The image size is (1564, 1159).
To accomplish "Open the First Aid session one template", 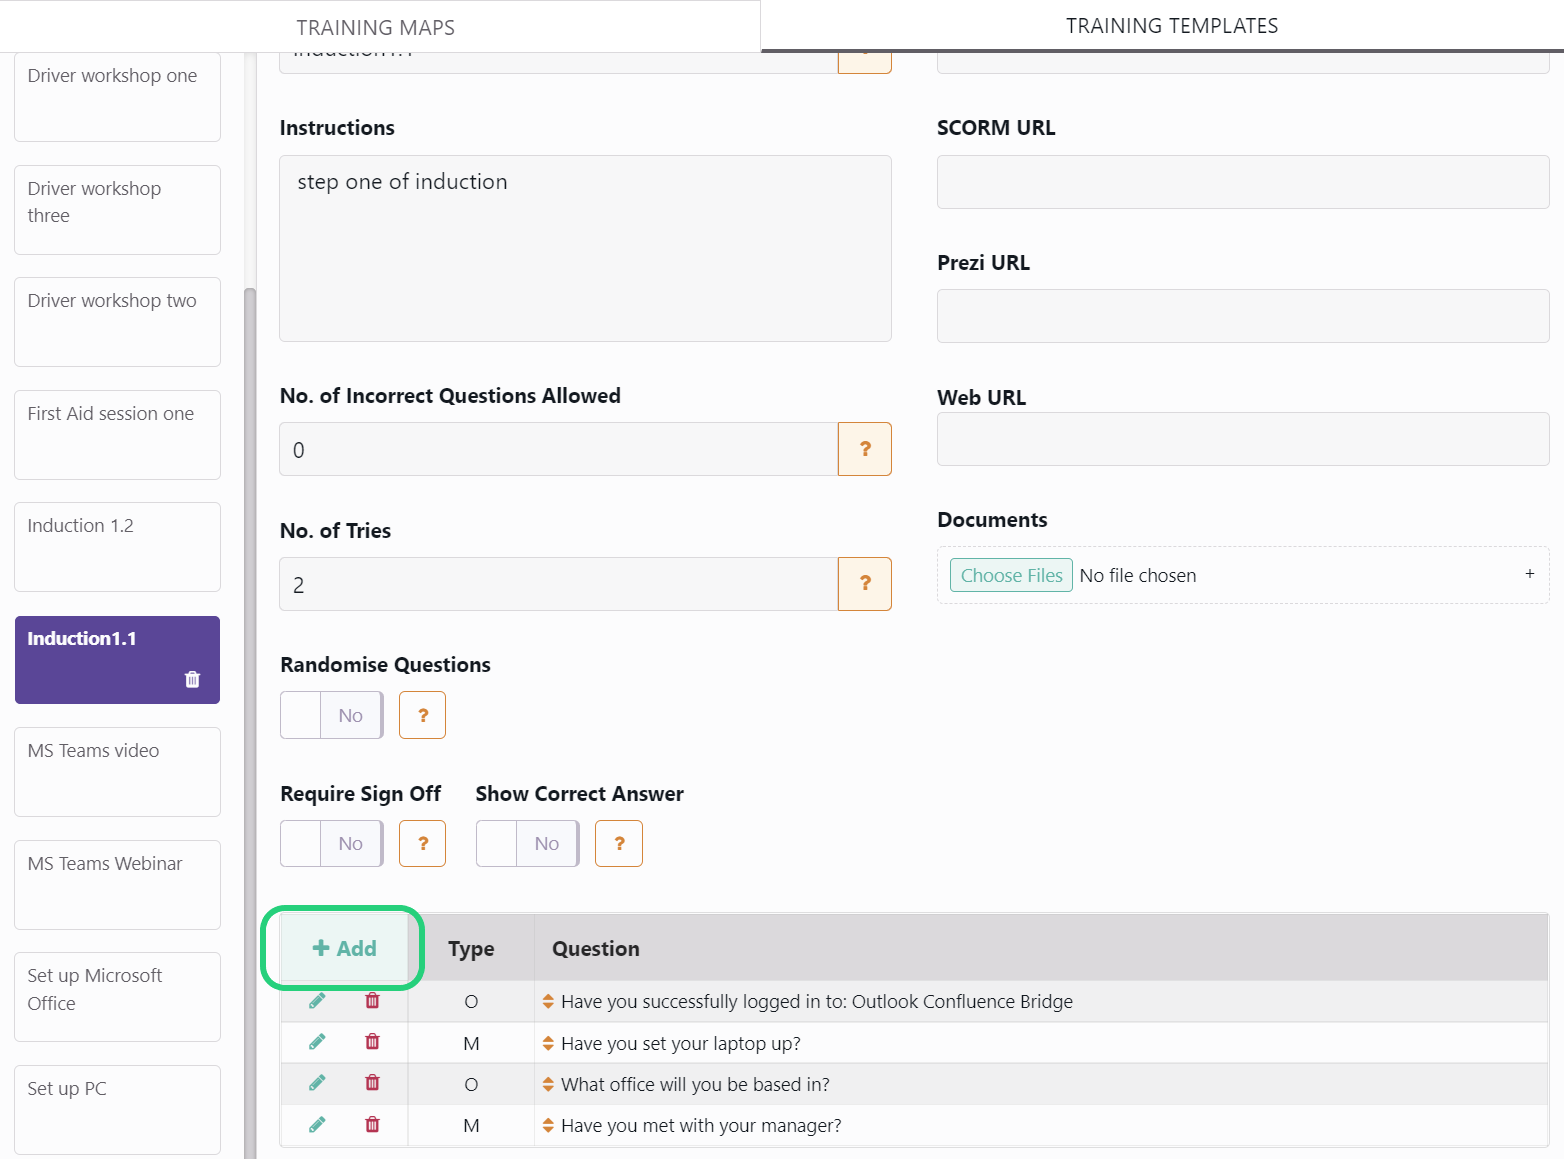I will 117,435.
